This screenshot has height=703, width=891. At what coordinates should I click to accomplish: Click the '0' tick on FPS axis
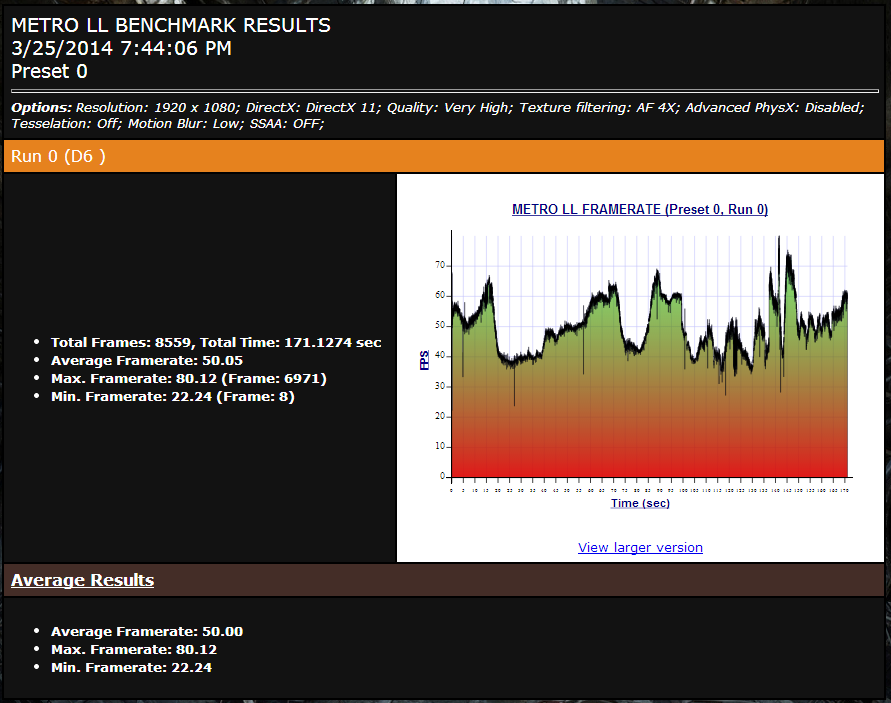[442, 476]
